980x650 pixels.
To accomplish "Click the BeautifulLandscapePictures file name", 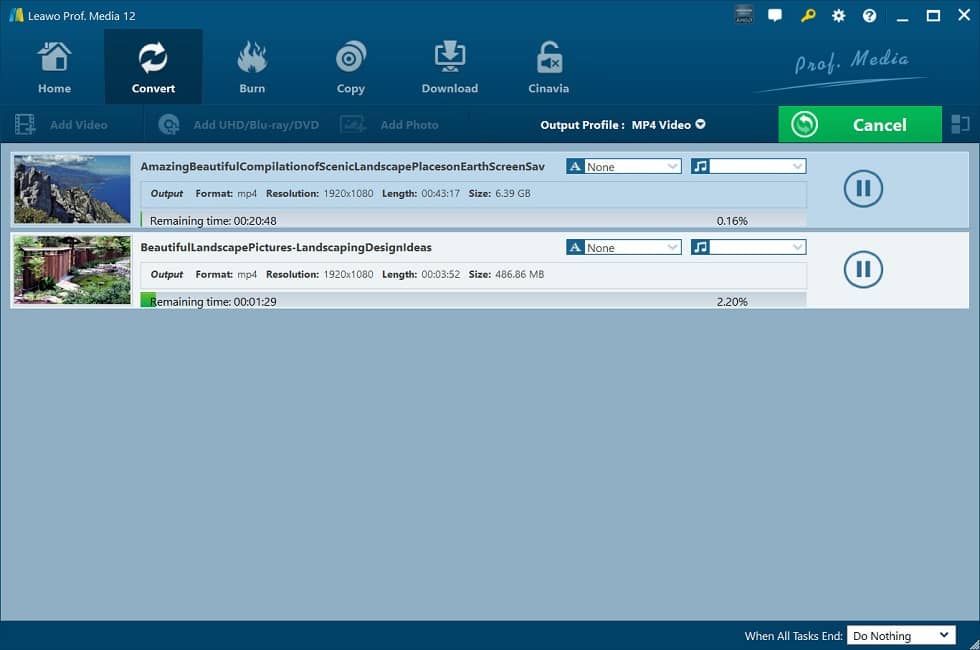I will pyautogui.click(x=286, y=248).
